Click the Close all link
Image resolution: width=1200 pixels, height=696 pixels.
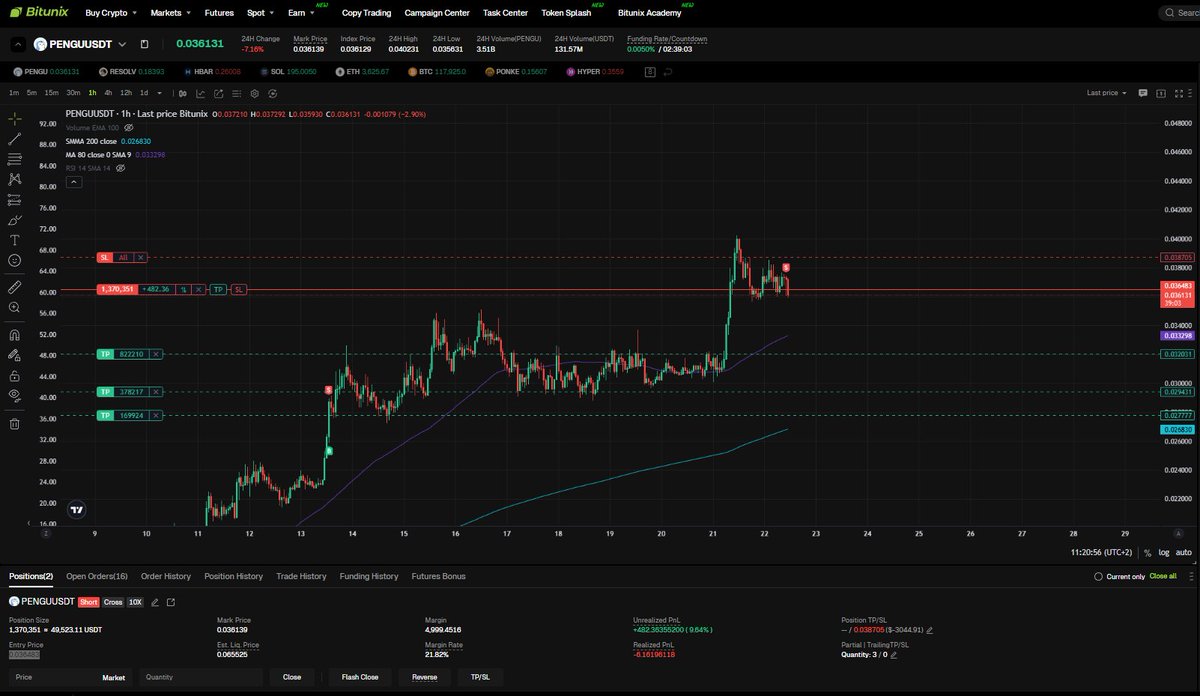[x=1163, y=577]
